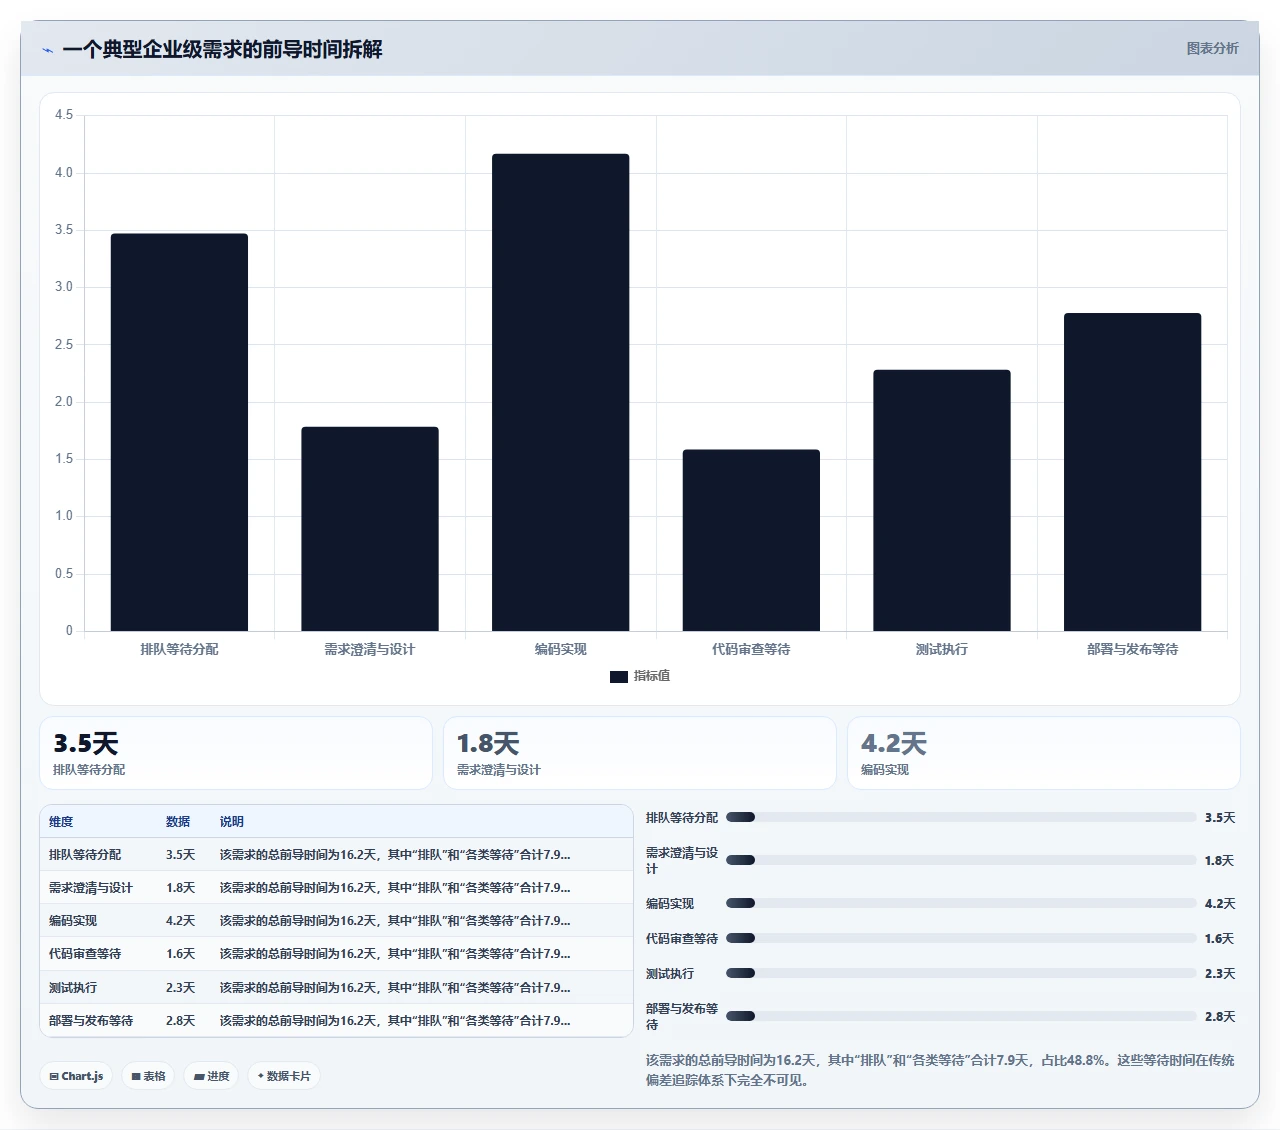Image resolution: width=1280 pixels, height=1130 pixels.
Task: Click the 维度 table column header
Action: click(x=61, y=822)
